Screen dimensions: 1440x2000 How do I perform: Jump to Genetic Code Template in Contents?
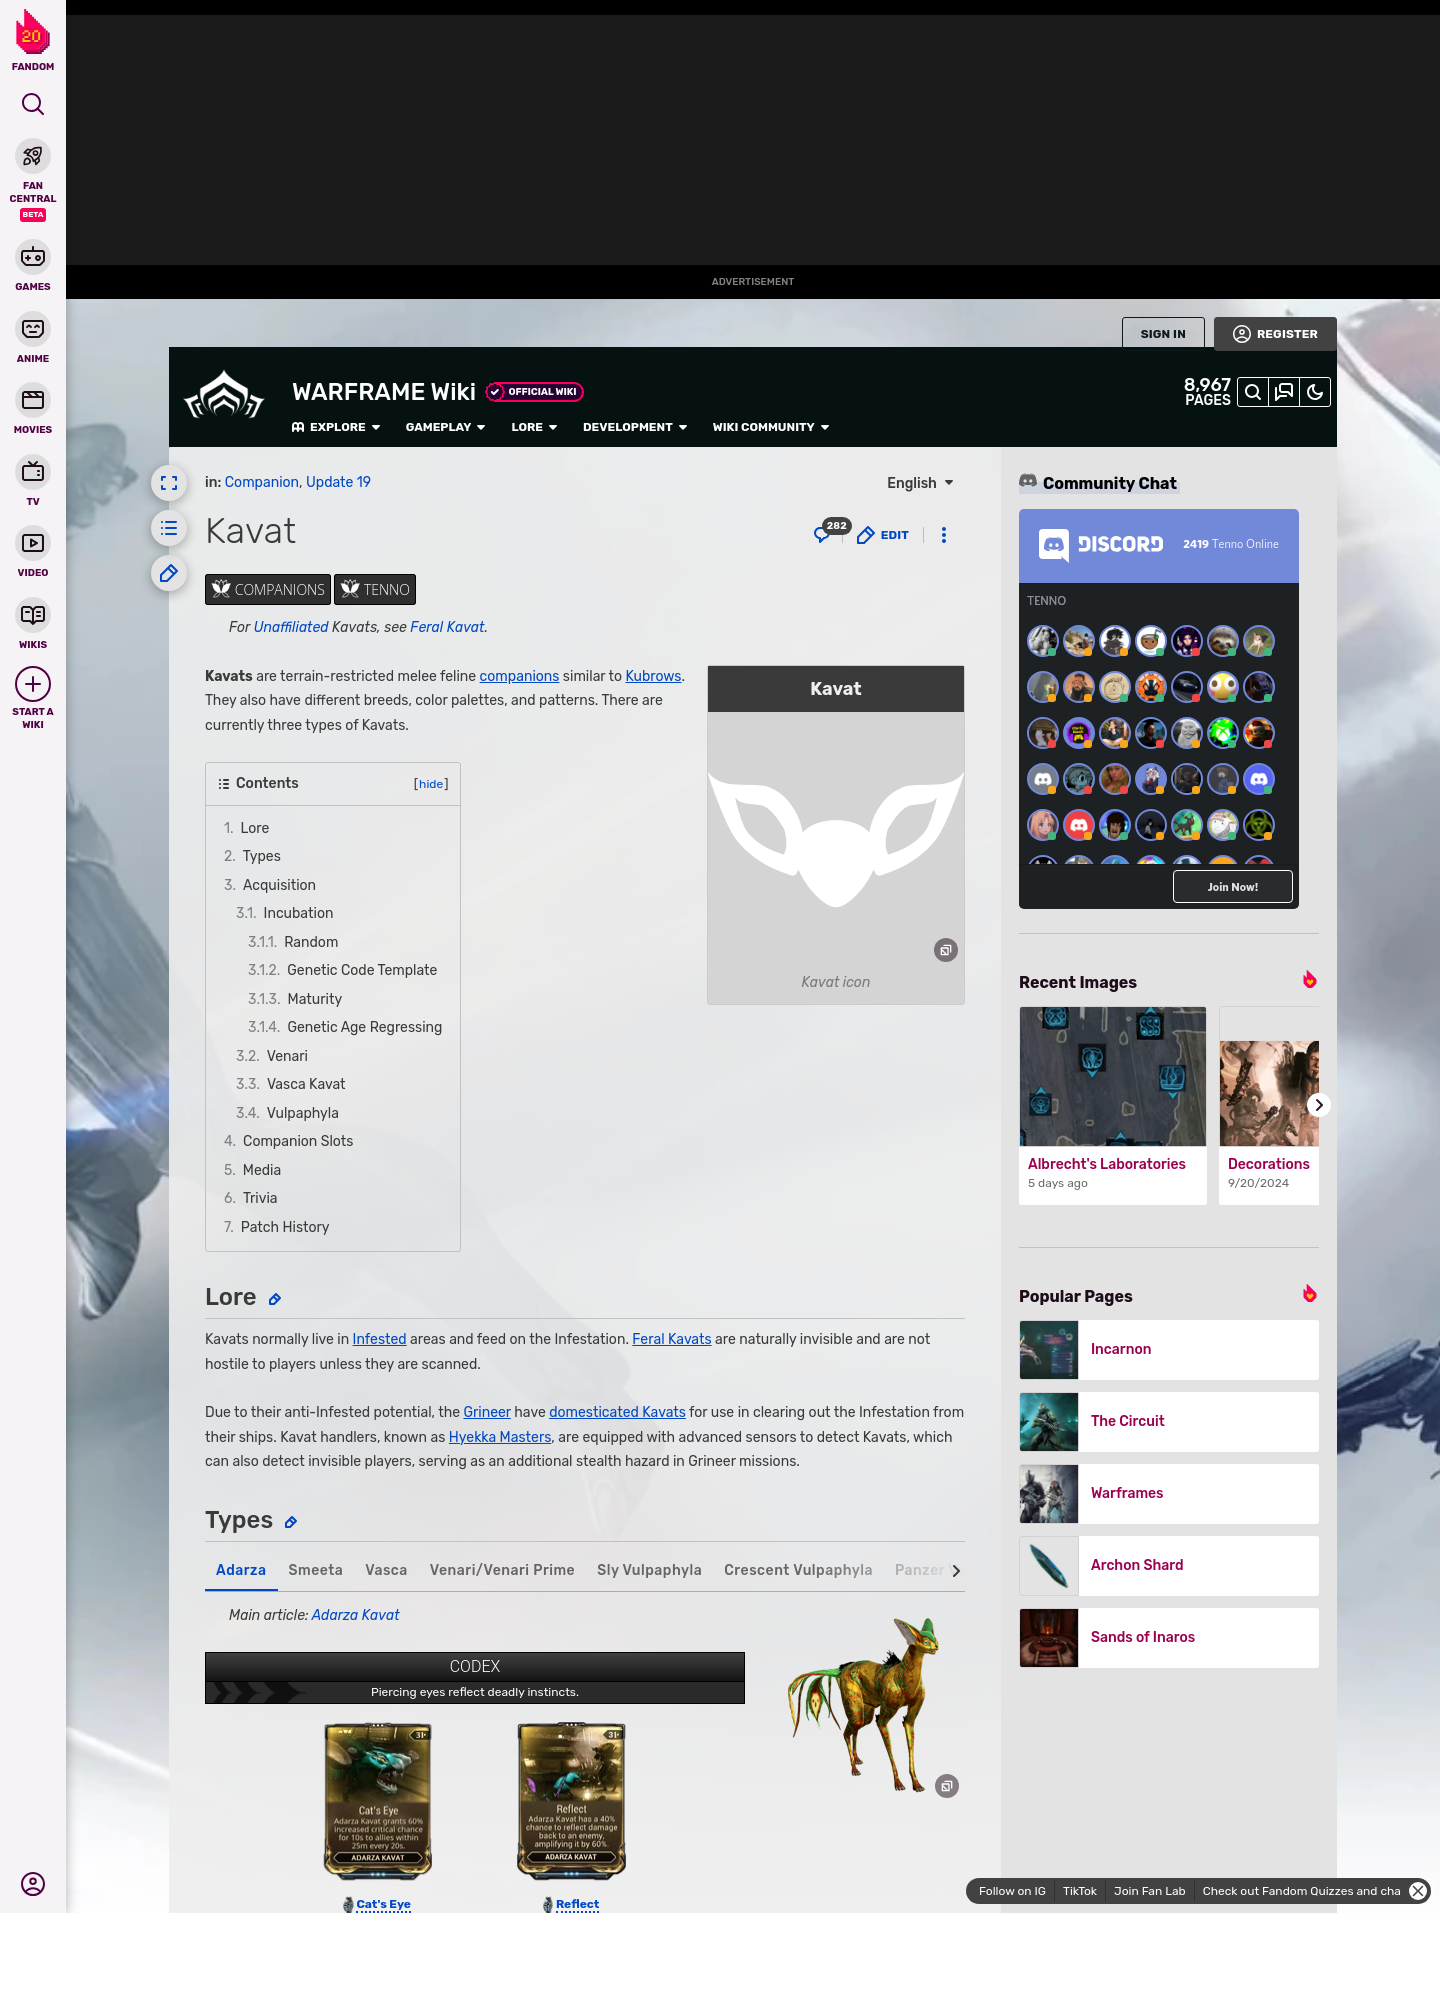tap(362, 970)
